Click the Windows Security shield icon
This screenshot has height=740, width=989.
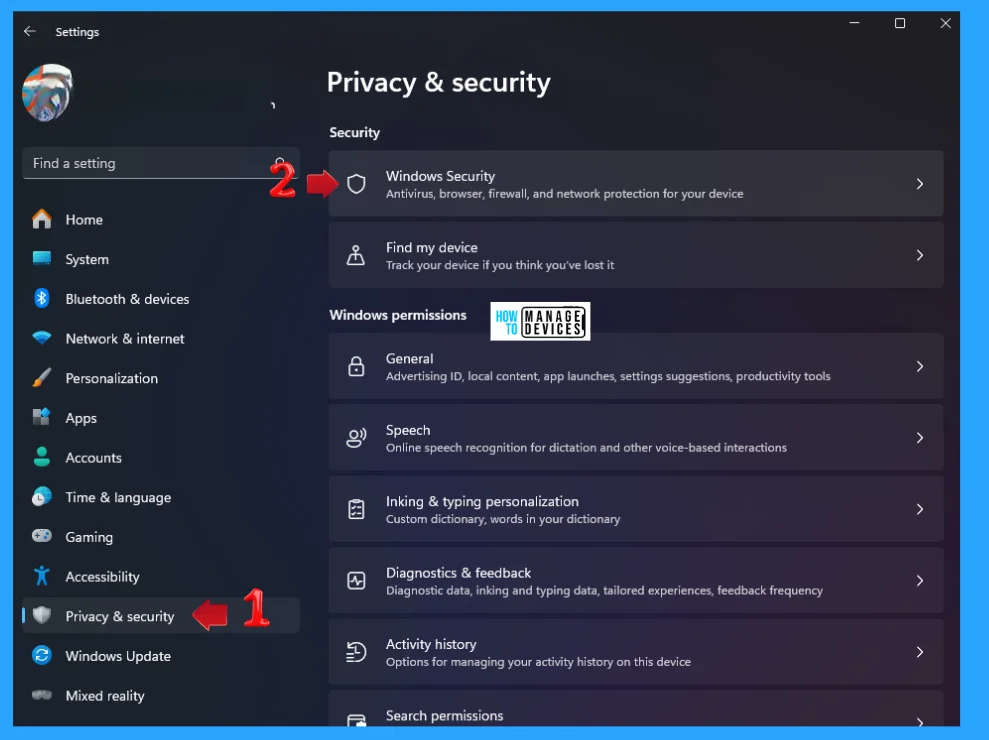click(356, 184)
